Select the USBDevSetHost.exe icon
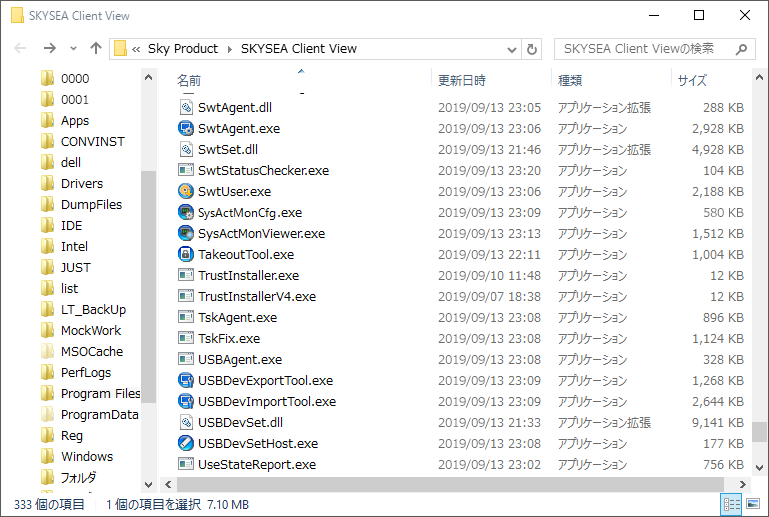Image resolution: width=769 pixels, height=517 pixels. click(186, 443)
